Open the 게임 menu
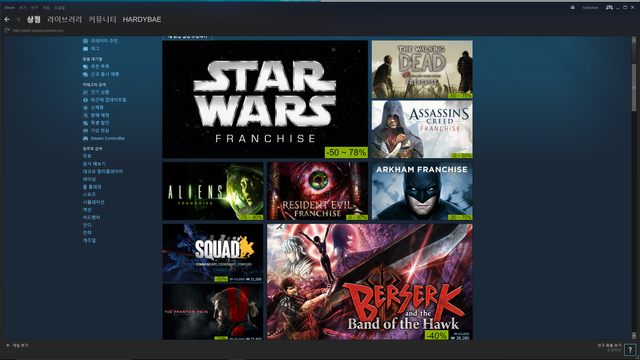The height and width of the screenshot is (360, 640). pos(46,7)
